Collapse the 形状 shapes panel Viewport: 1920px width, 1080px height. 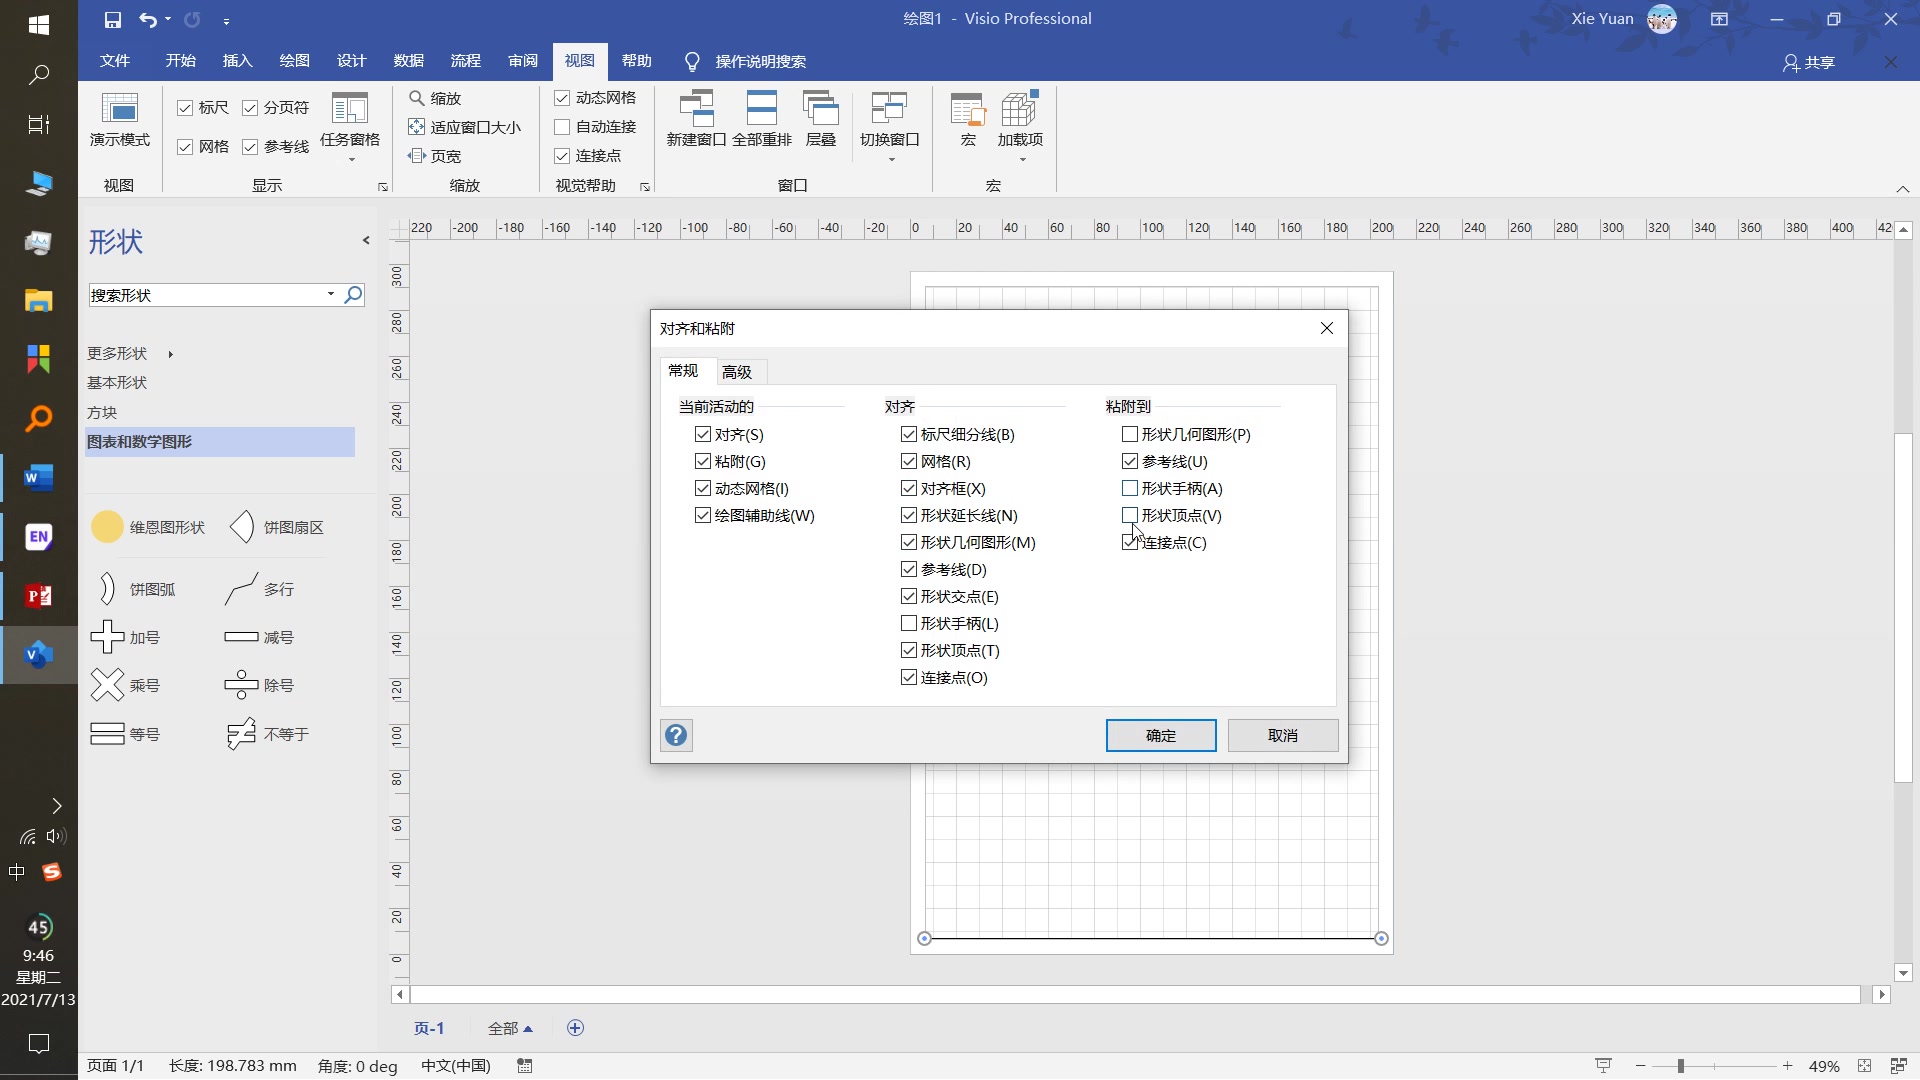(x=366, y=240)
